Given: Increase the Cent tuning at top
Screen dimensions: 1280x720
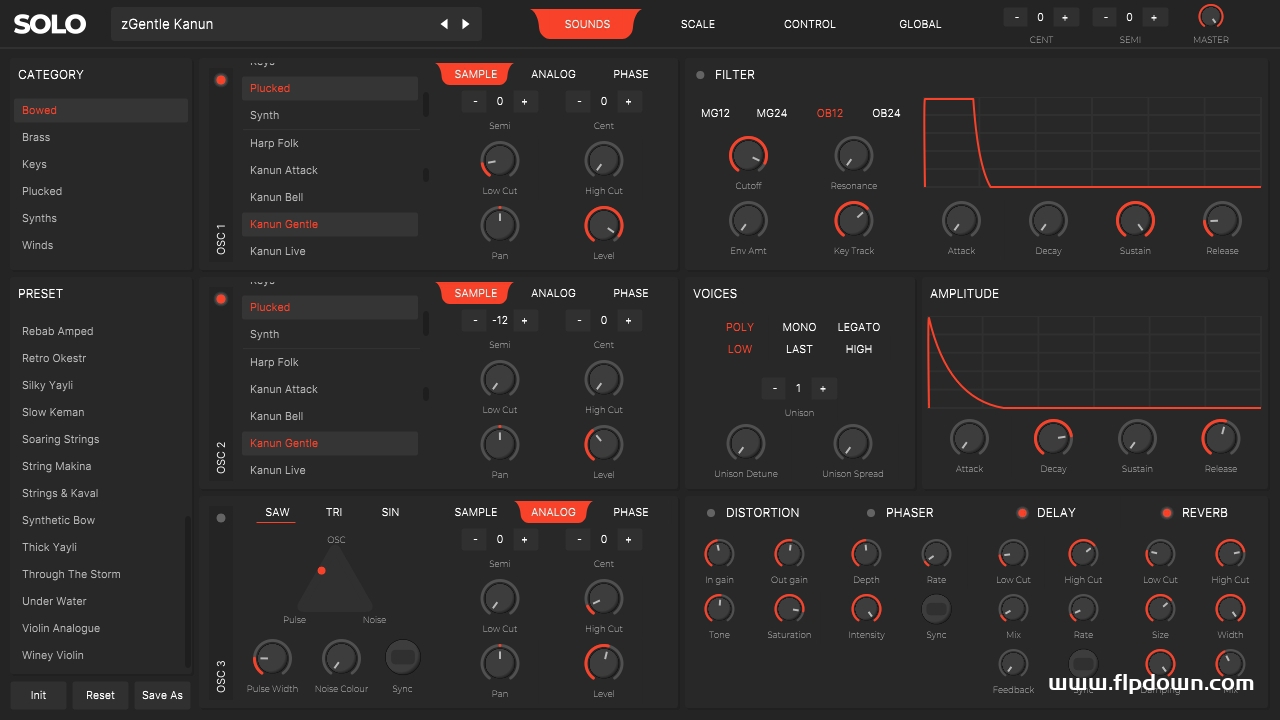Looking at the screenshot, I should (x=1064, y=17).
